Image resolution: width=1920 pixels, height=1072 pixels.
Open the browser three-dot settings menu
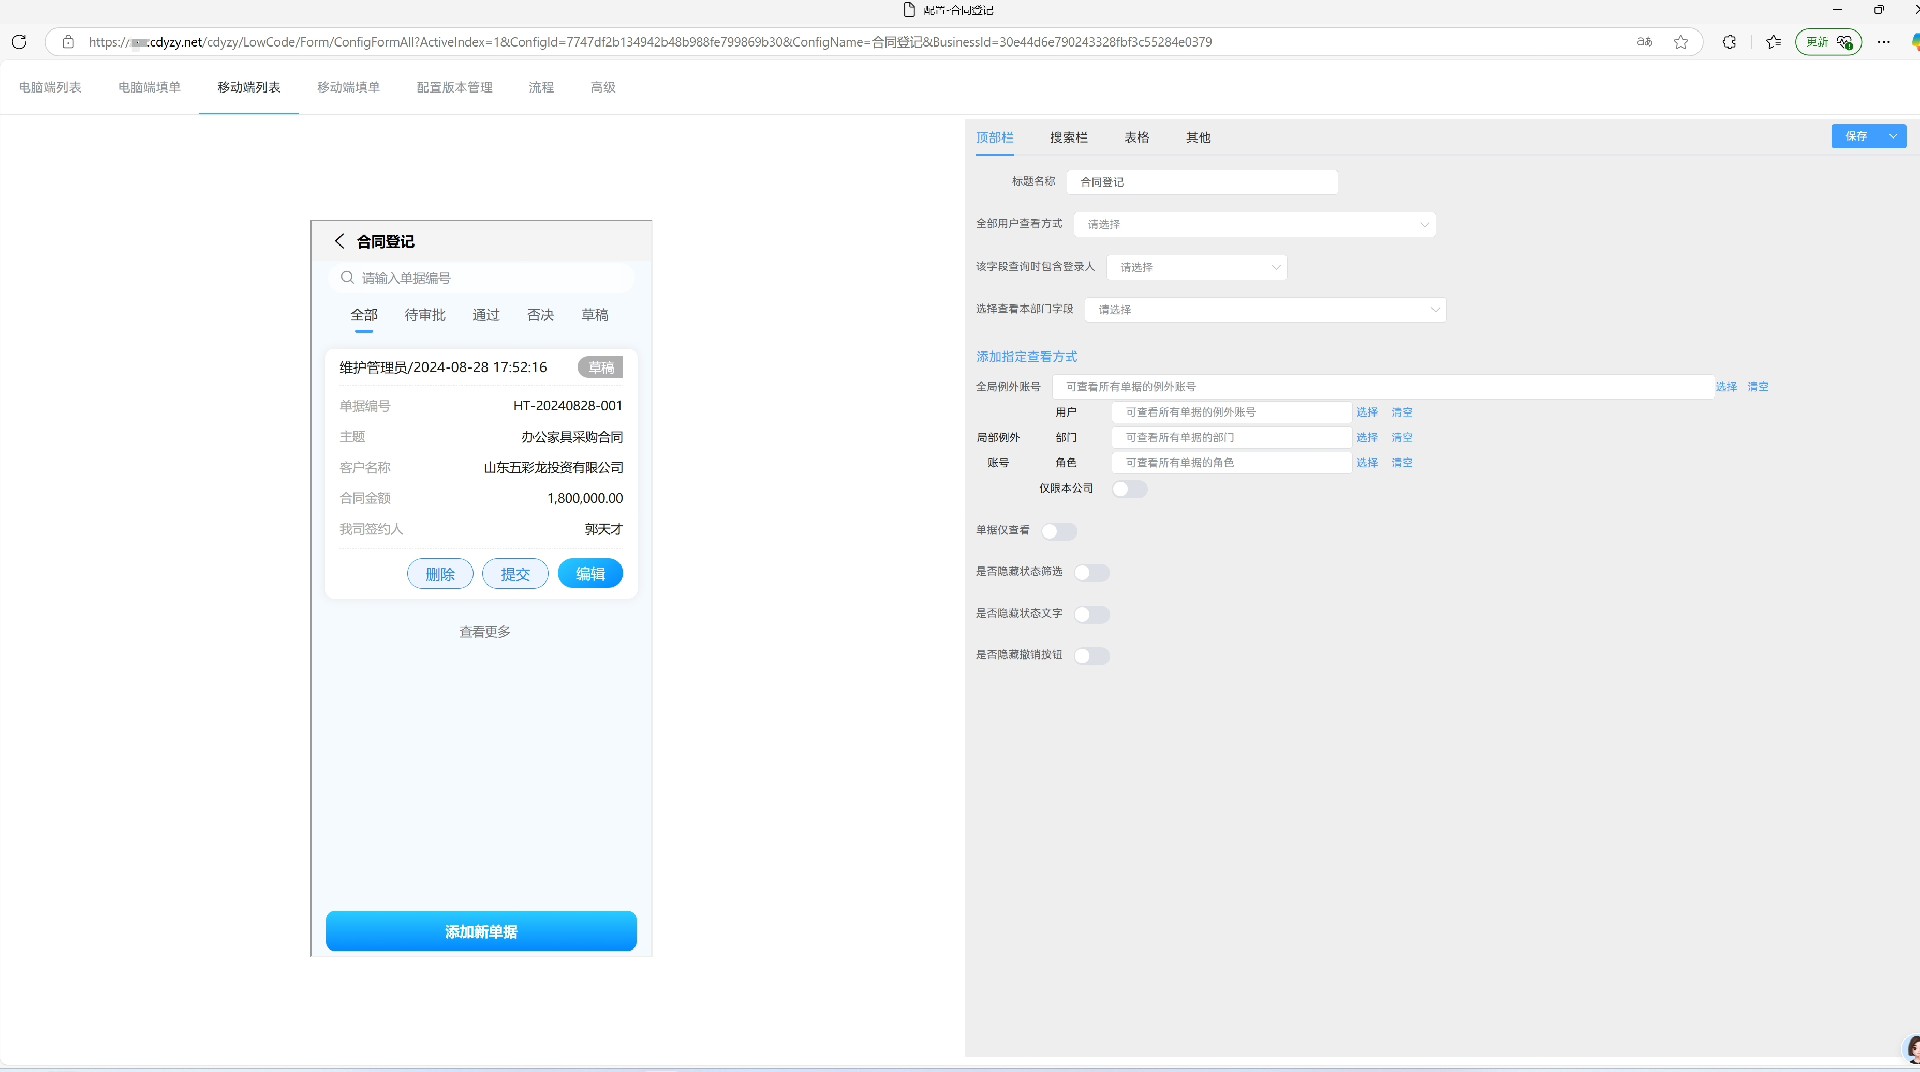(x=1884, y=42)
